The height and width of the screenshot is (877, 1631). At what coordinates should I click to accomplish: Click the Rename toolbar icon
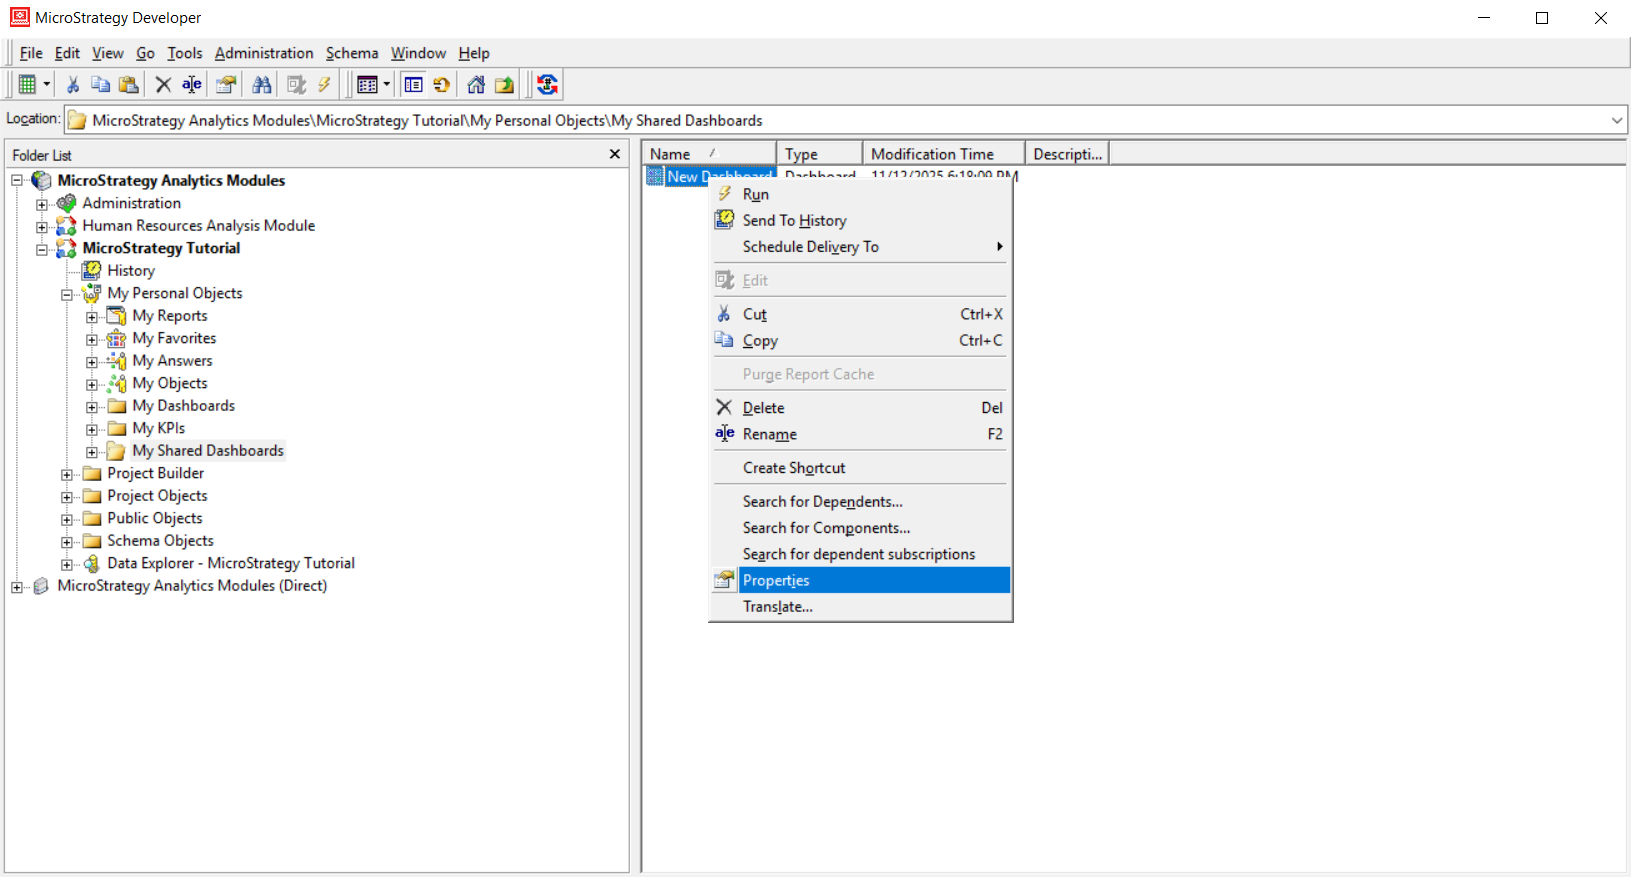click(x=192, y=85)
